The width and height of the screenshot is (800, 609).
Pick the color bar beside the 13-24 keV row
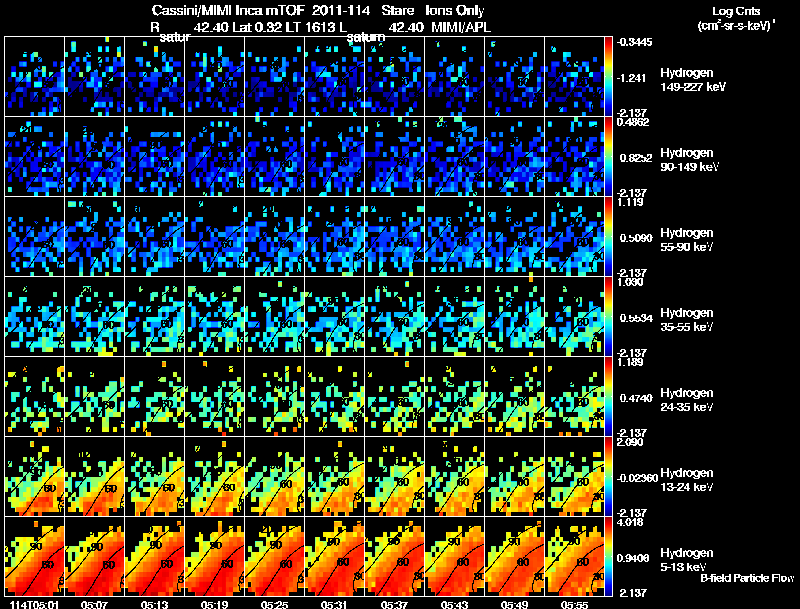(608, 477)
